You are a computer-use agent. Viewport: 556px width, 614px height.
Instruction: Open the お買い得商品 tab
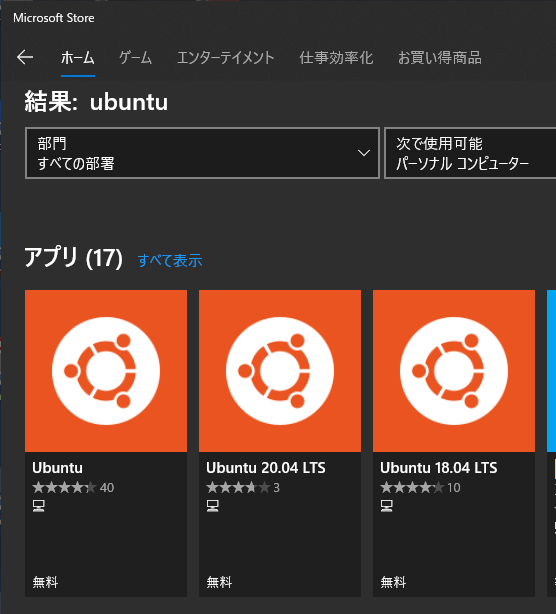[440, 58]
